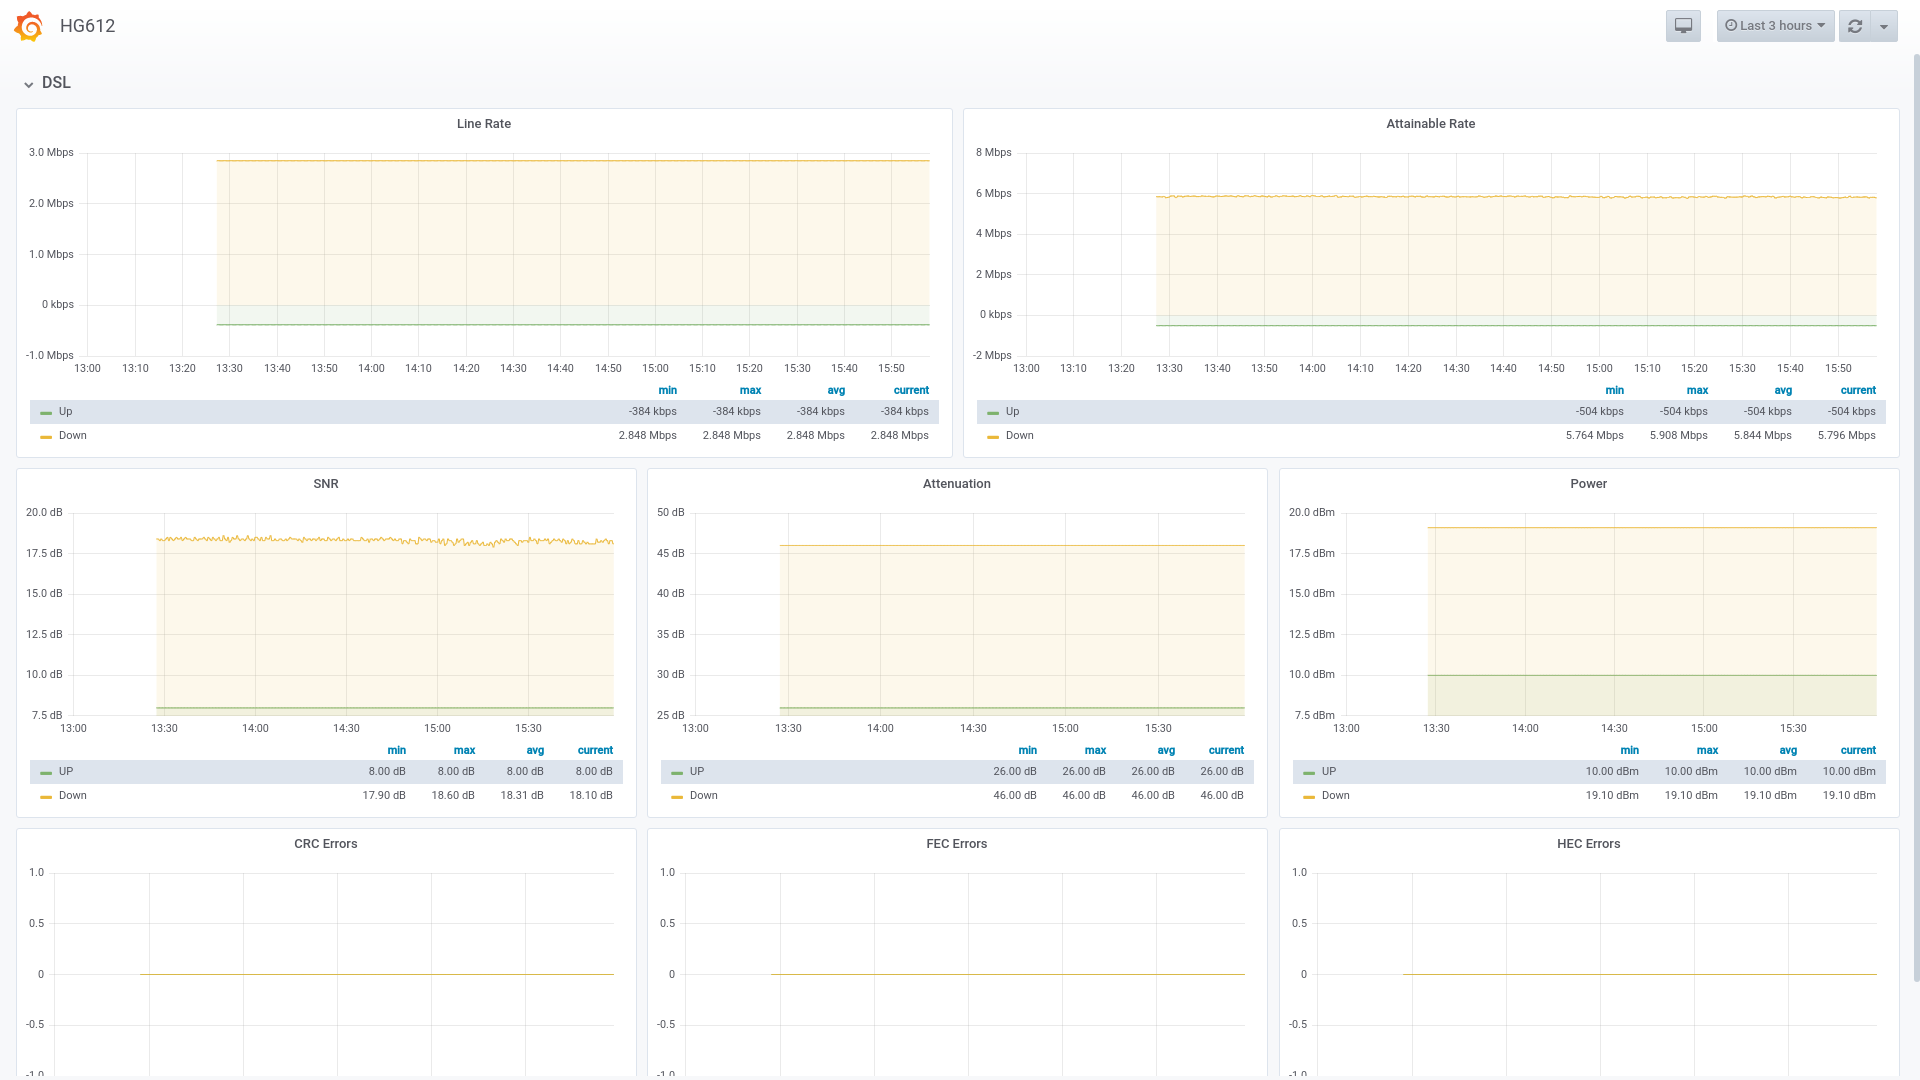Click Down color swatch in SNR legend
Viewport: 1920px width, 1080px height.
46,797
